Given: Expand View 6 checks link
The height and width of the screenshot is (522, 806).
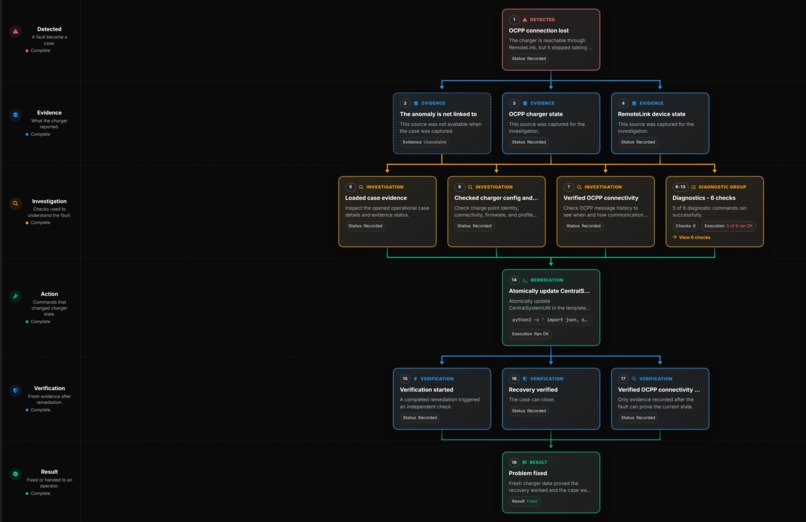Looking at the screenshot, I should click(691, 237).
